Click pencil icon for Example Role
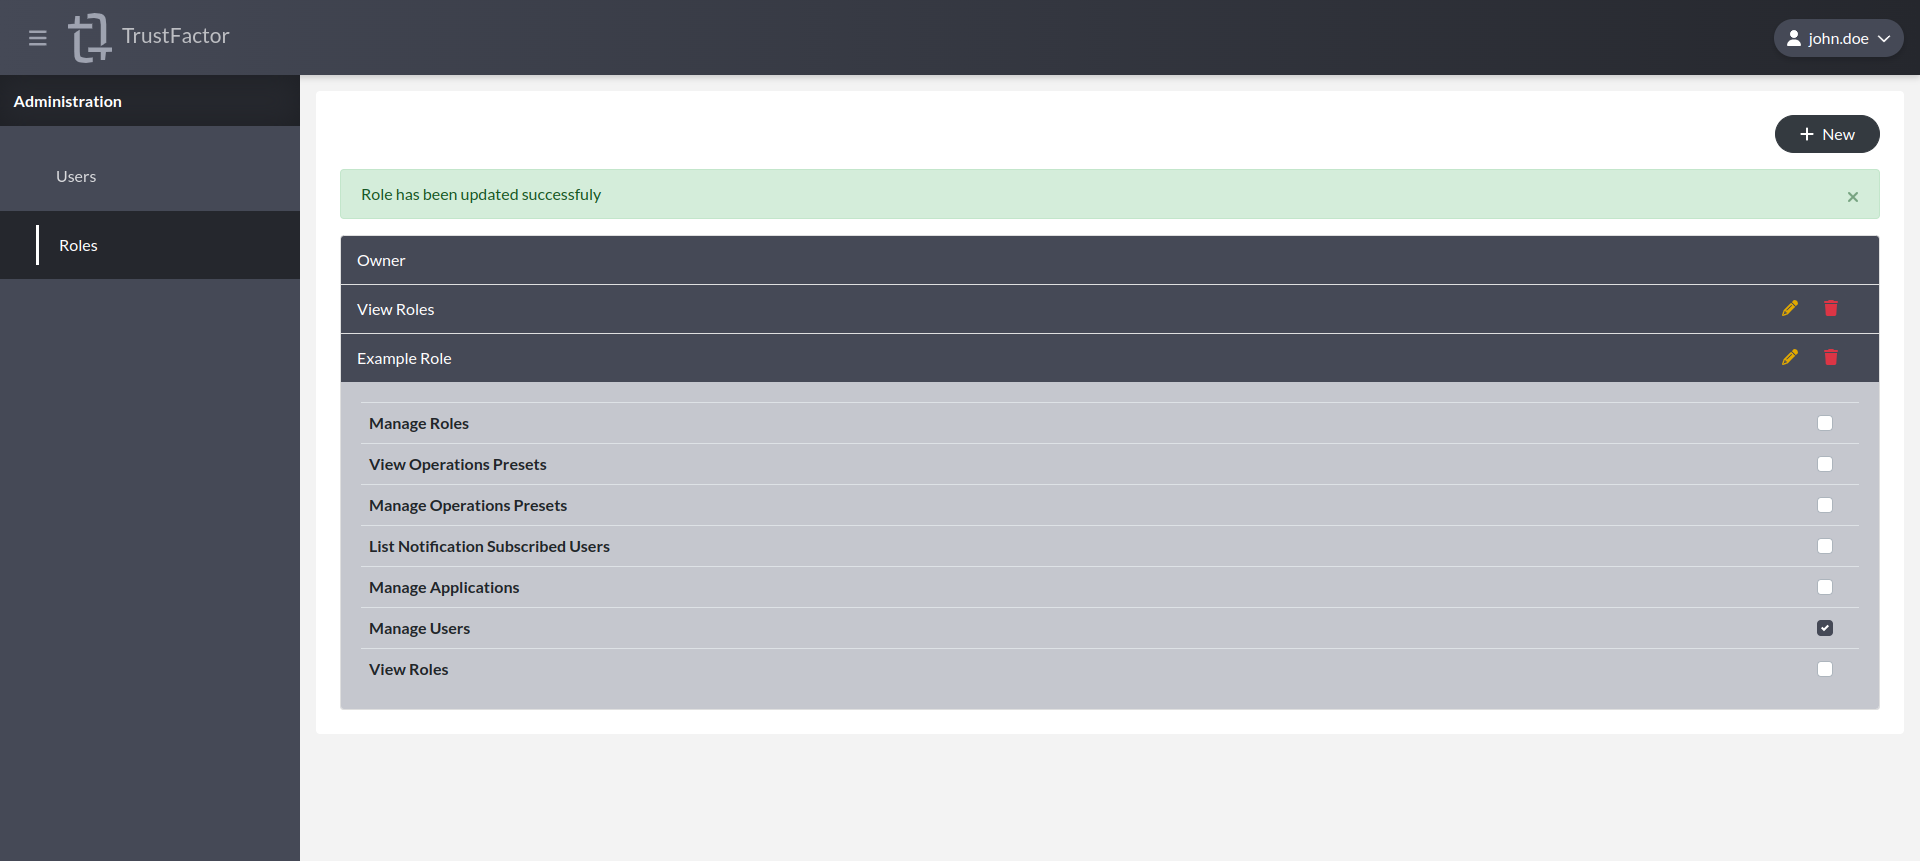The image size is (1920, 861). (x=1789, y=358)
